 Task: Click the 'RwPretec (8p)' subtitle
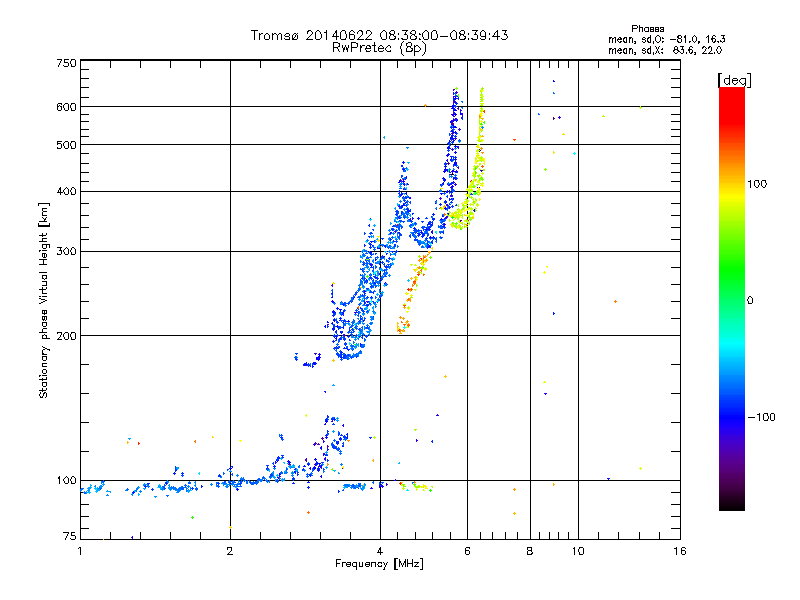click(379, 48)
